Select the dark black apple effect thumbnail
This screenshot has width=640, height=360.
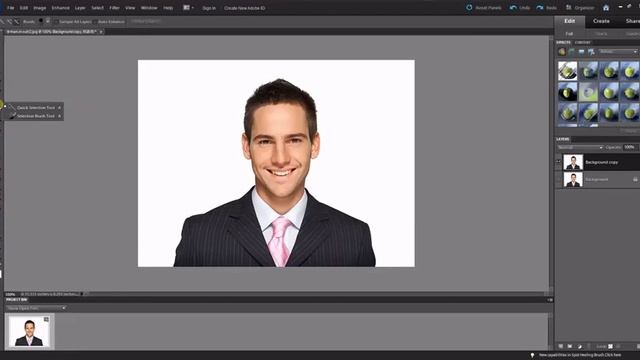point(568,93)
